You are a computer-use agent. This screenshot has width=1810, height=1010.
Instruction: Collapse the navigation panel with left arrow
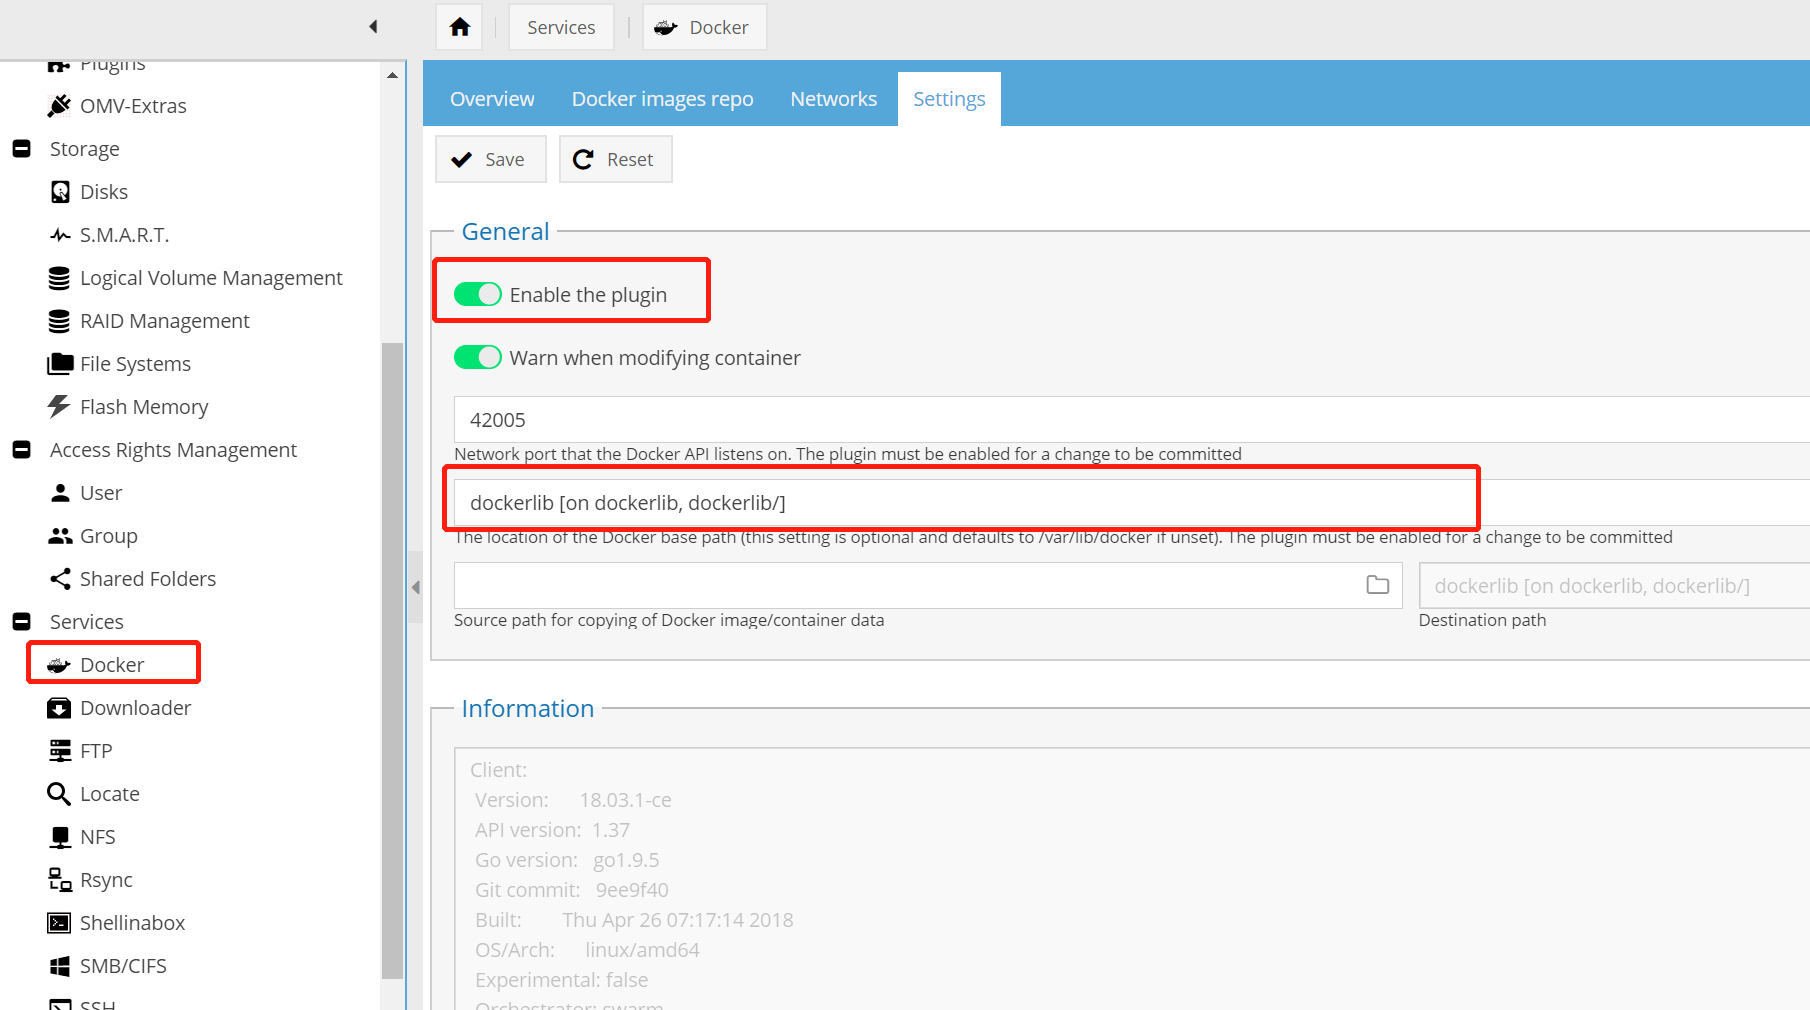pyautogui.click(x=373, y=27)
